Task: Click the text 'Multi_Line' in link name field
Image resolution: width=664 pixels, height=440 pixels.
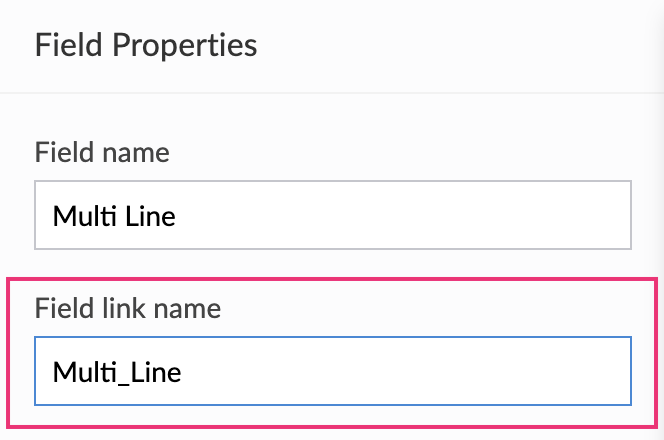Action: click(x=116, y=372)
